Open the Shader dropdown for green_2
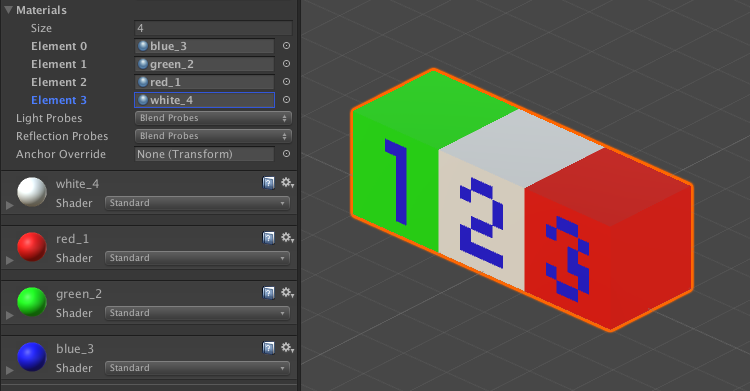This screenshot has width=750, height=391. tap(198, 313)
